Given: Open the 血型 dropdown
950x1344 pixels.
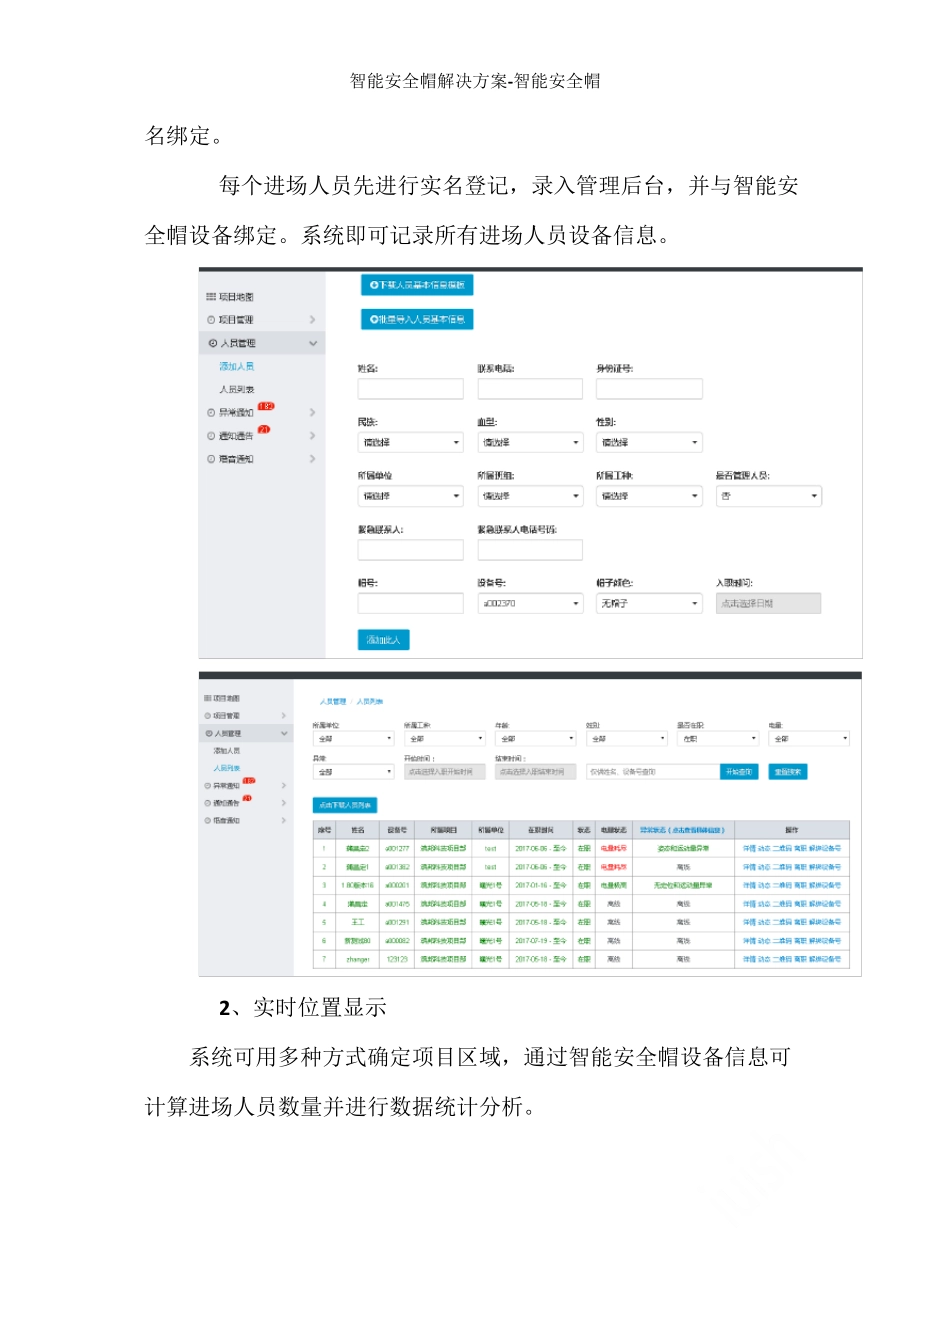Looking at the screenshot, I should pos(530,442).
